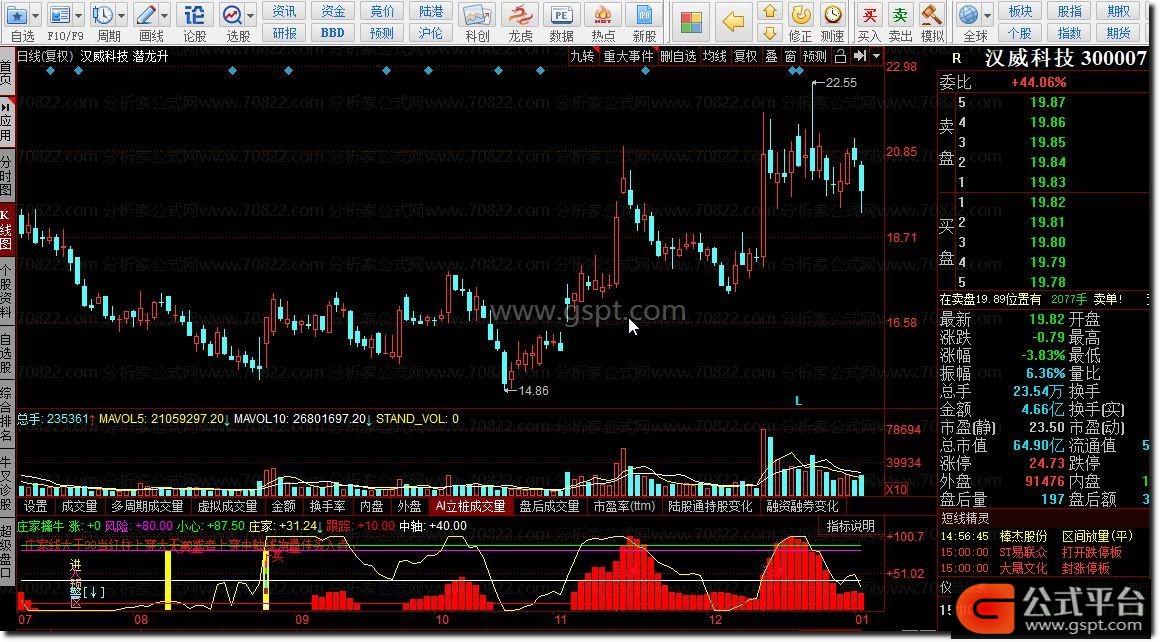Click the 22.55 high price label
Viewport: 1161px width, 642px height.
841,83
